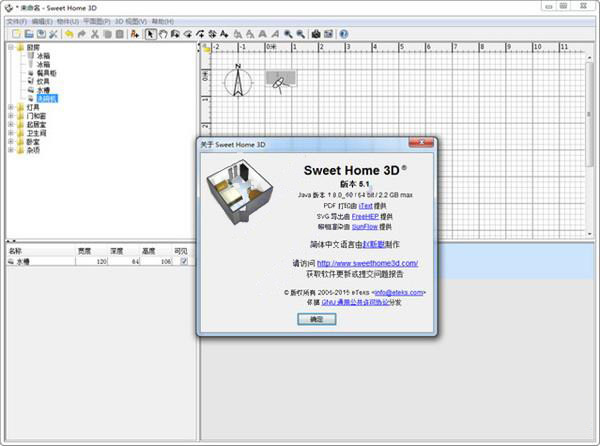Screen dimensions: 600x446
Task: Expand the 杂项 catalog folder
Action: pos(11,150)
